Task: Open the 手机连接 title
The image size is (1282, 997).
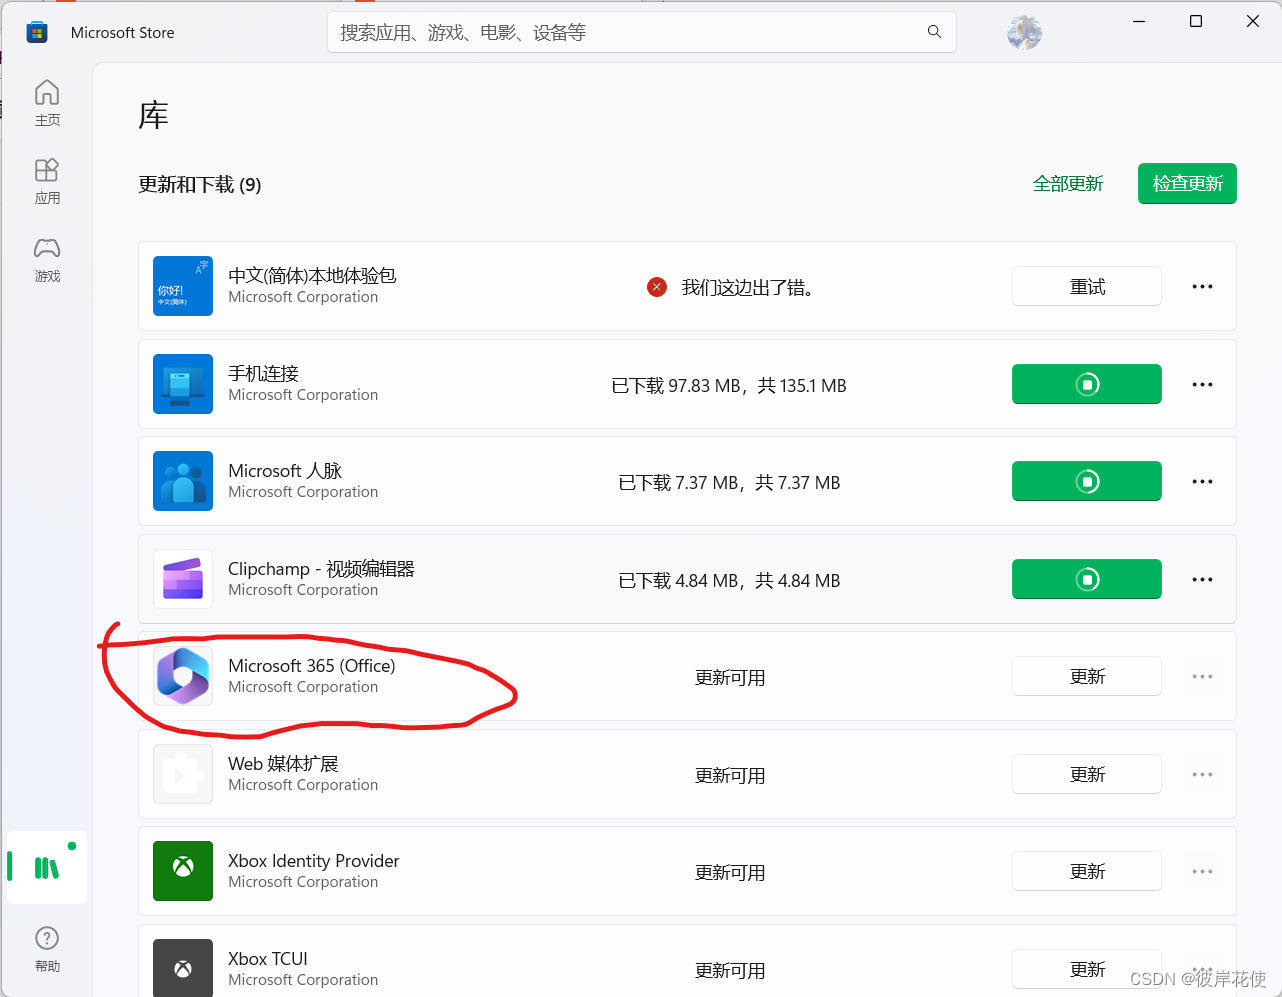Action: coord(264,374)
